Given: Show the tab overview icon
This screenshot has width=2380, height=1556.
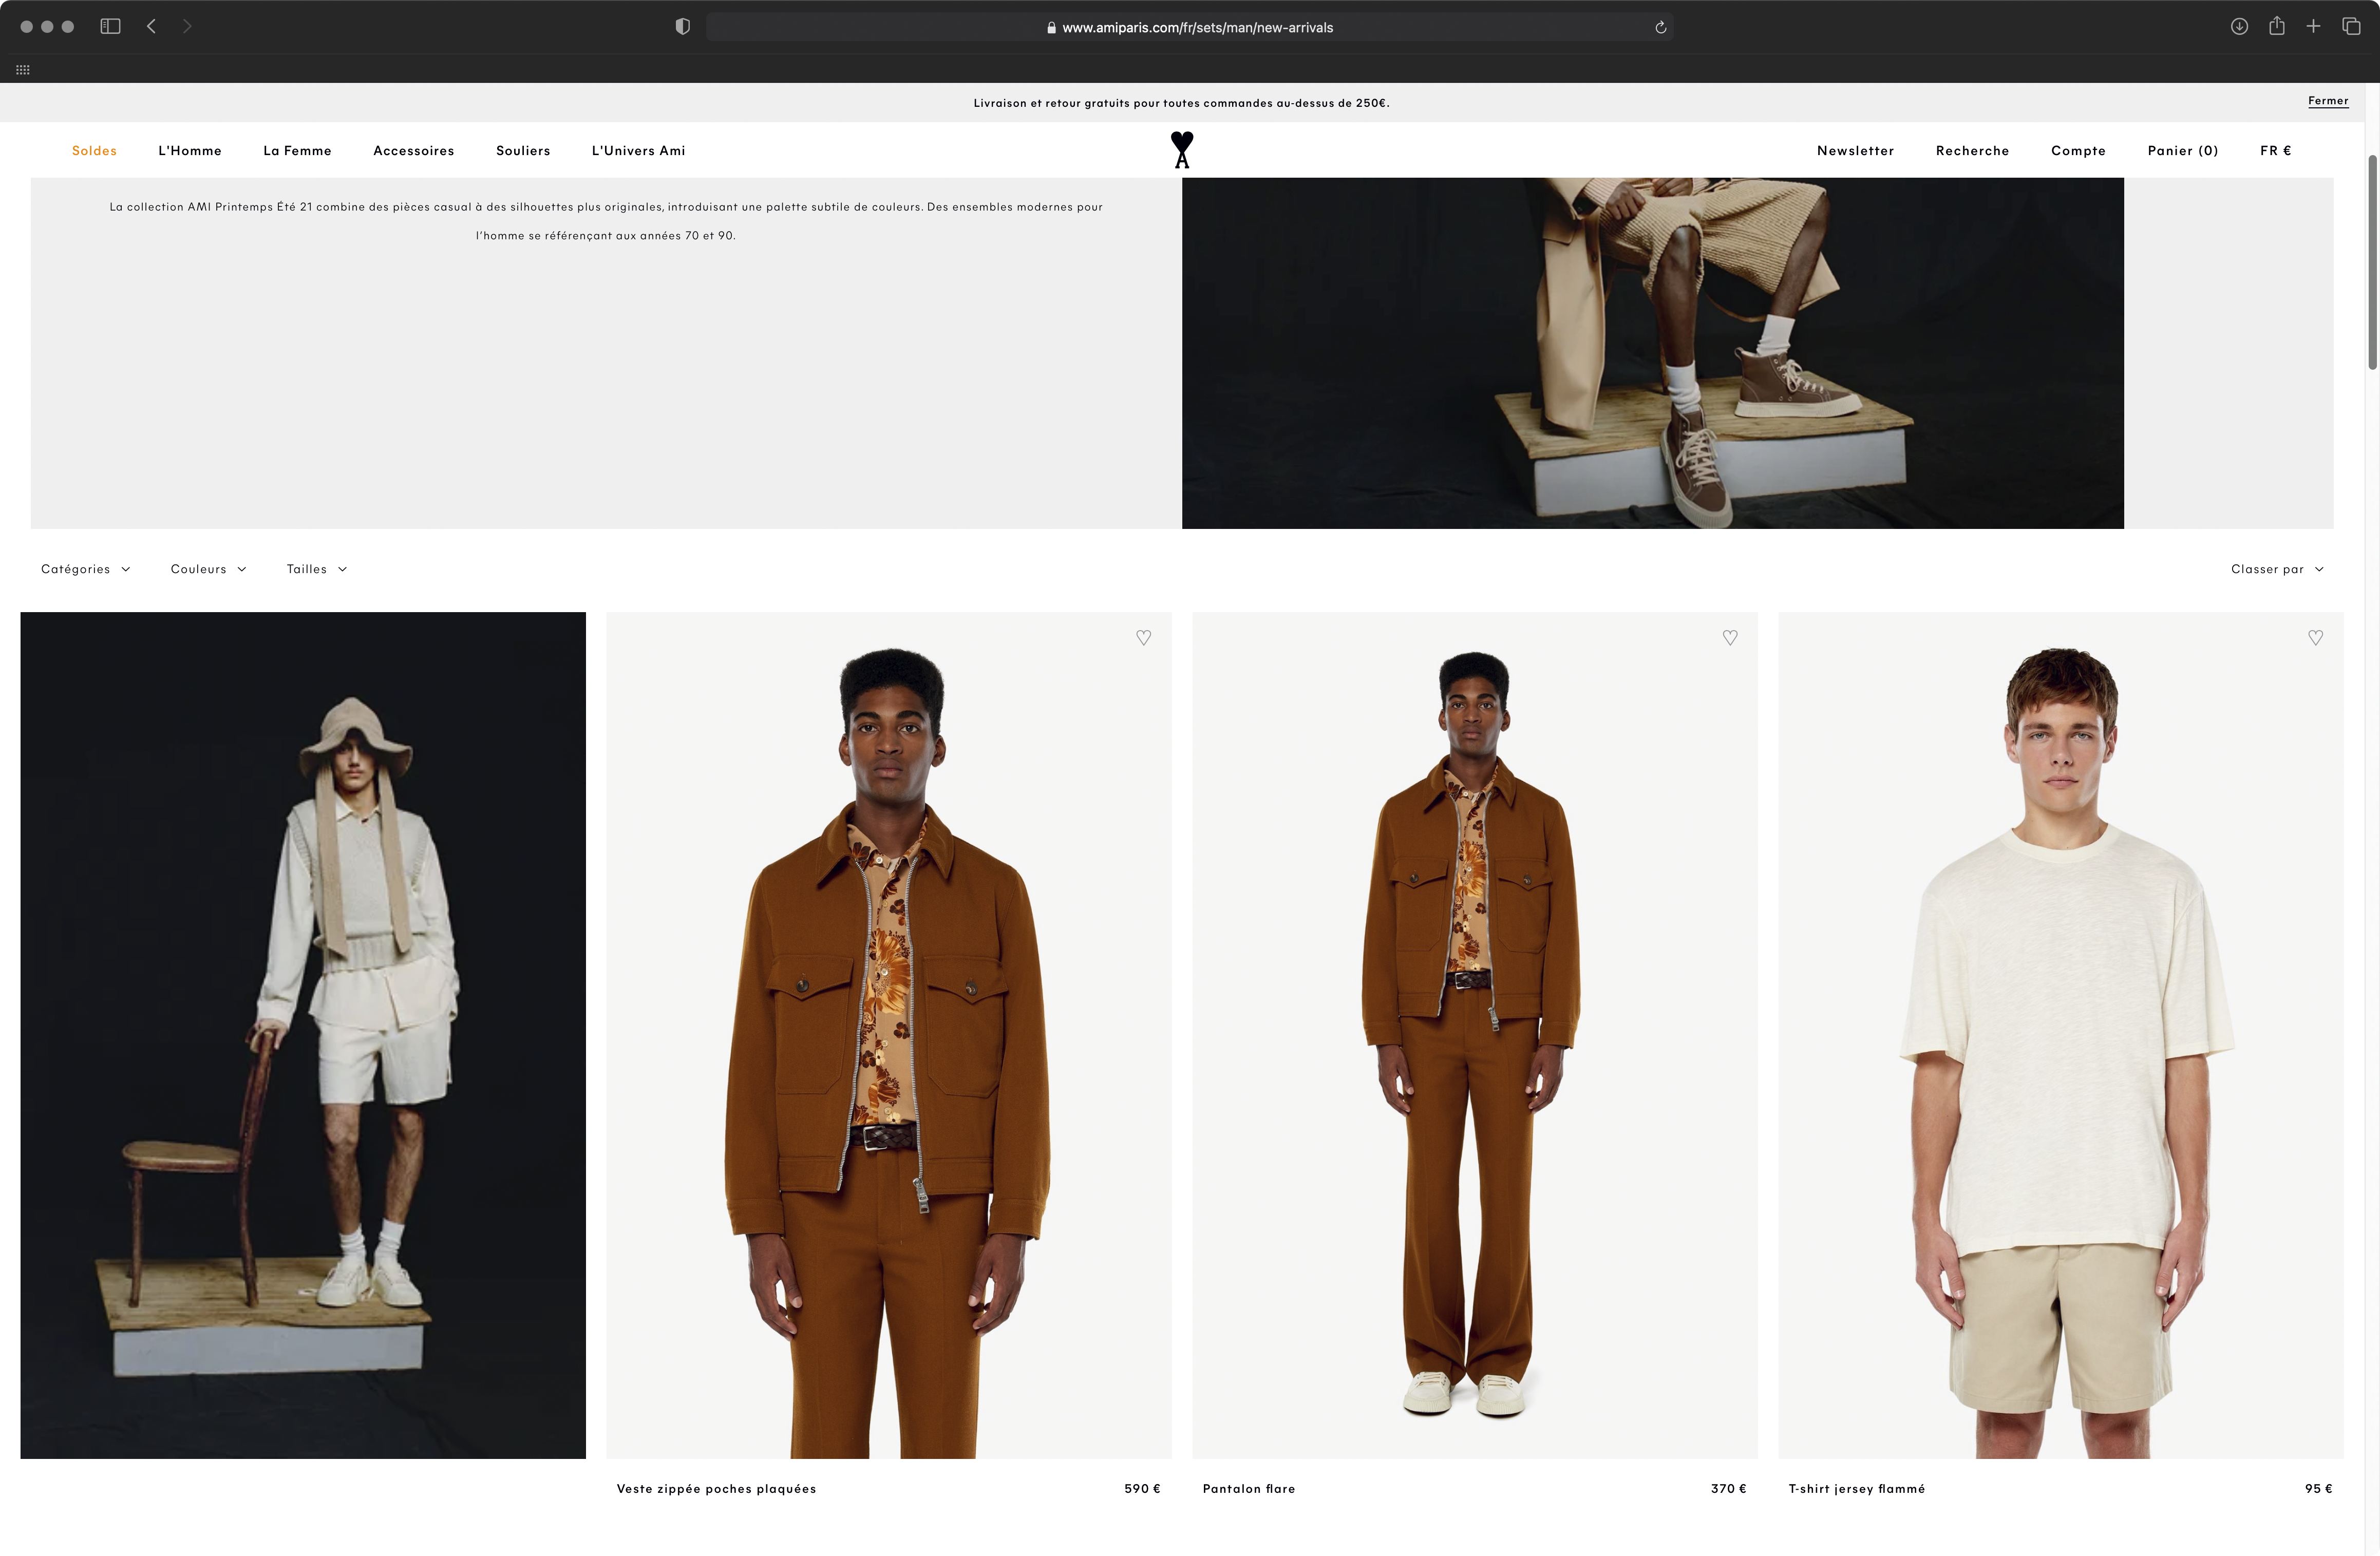Looking at the screenshot, I should [x=2351, y=27].
